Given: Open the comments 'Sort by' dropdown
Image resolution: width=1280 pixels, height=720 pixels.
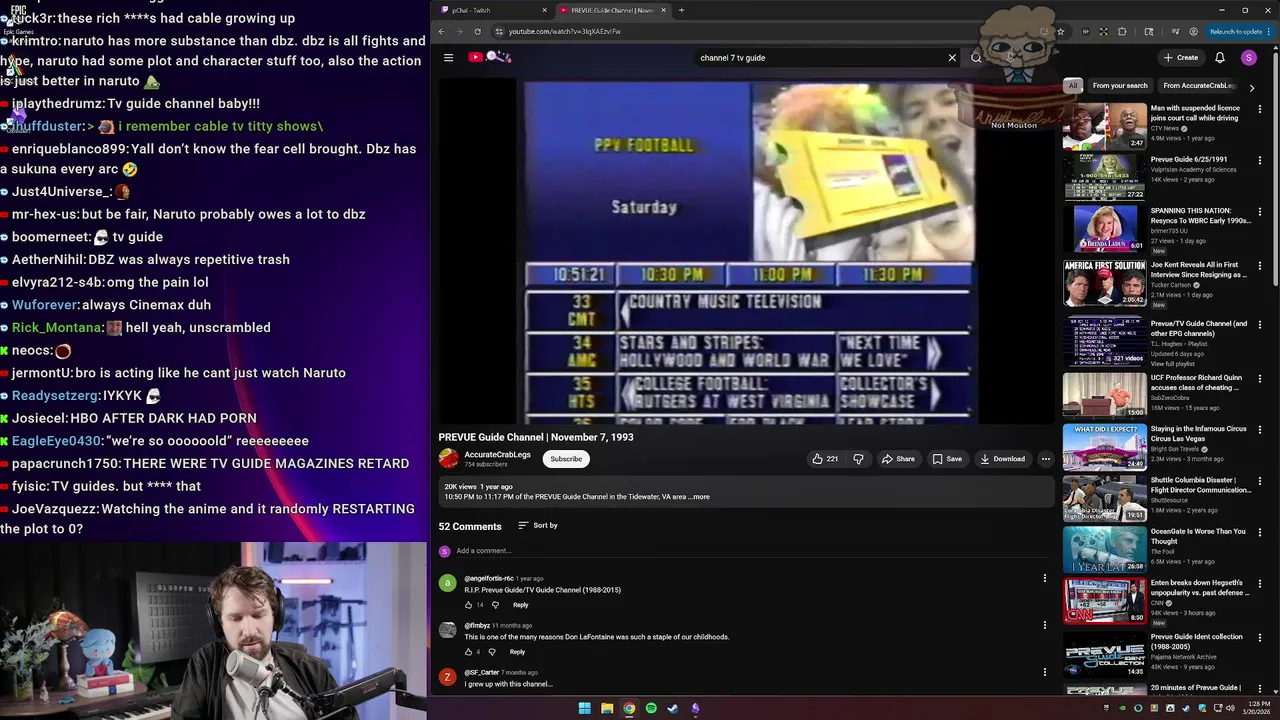Looking at the screenshot, I should pos(538,526).
